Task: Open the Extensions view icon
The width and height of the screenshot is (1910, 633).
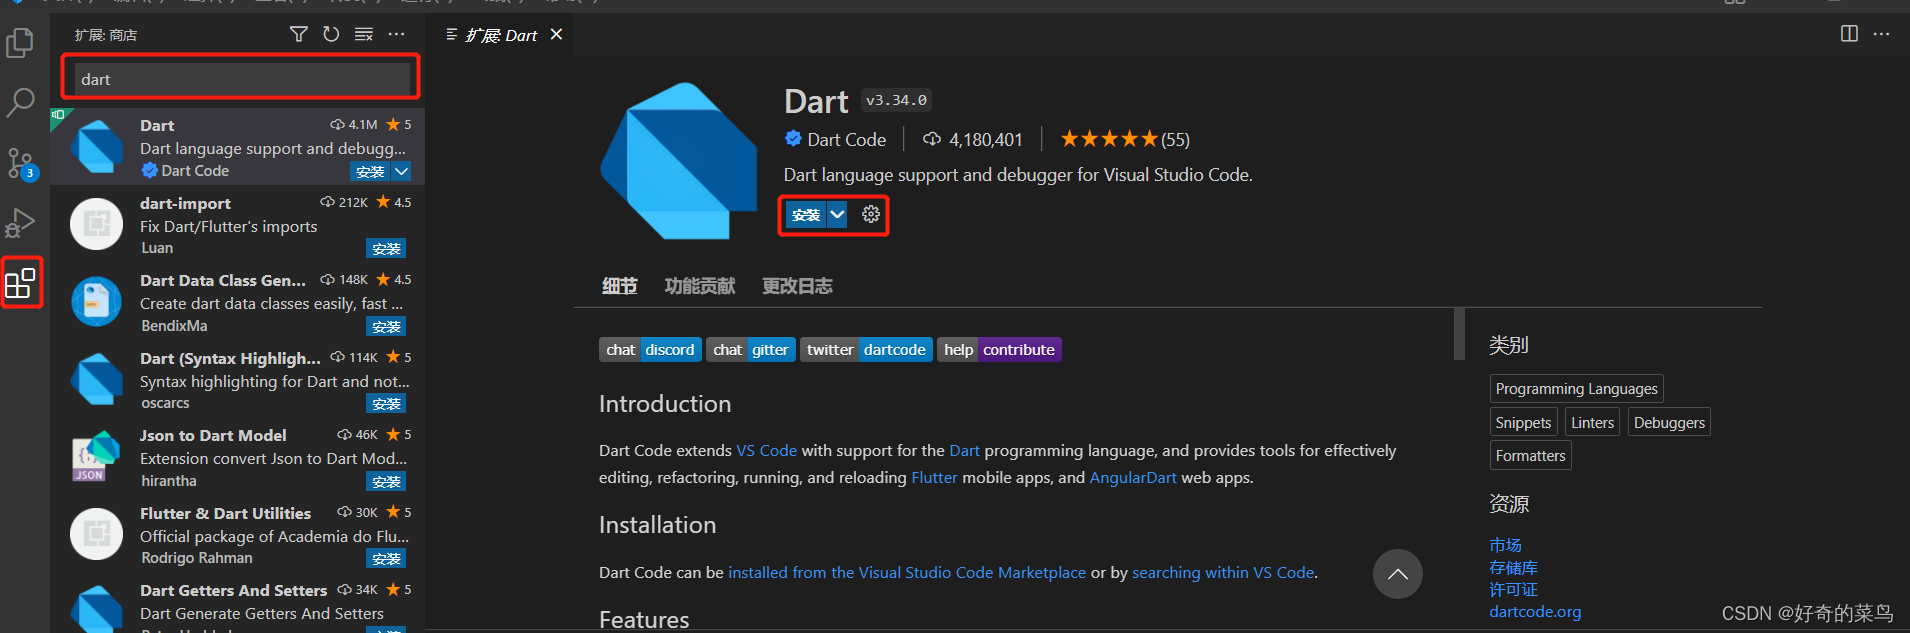Action: (21, 283)
